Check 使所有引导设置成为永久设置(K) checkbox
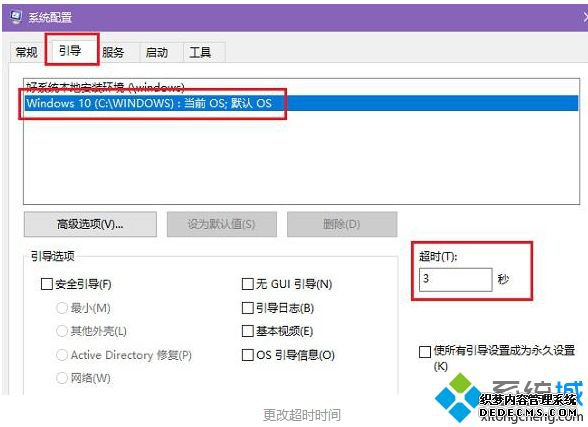This screenshot has width=588, height=427. click(424, 352)
